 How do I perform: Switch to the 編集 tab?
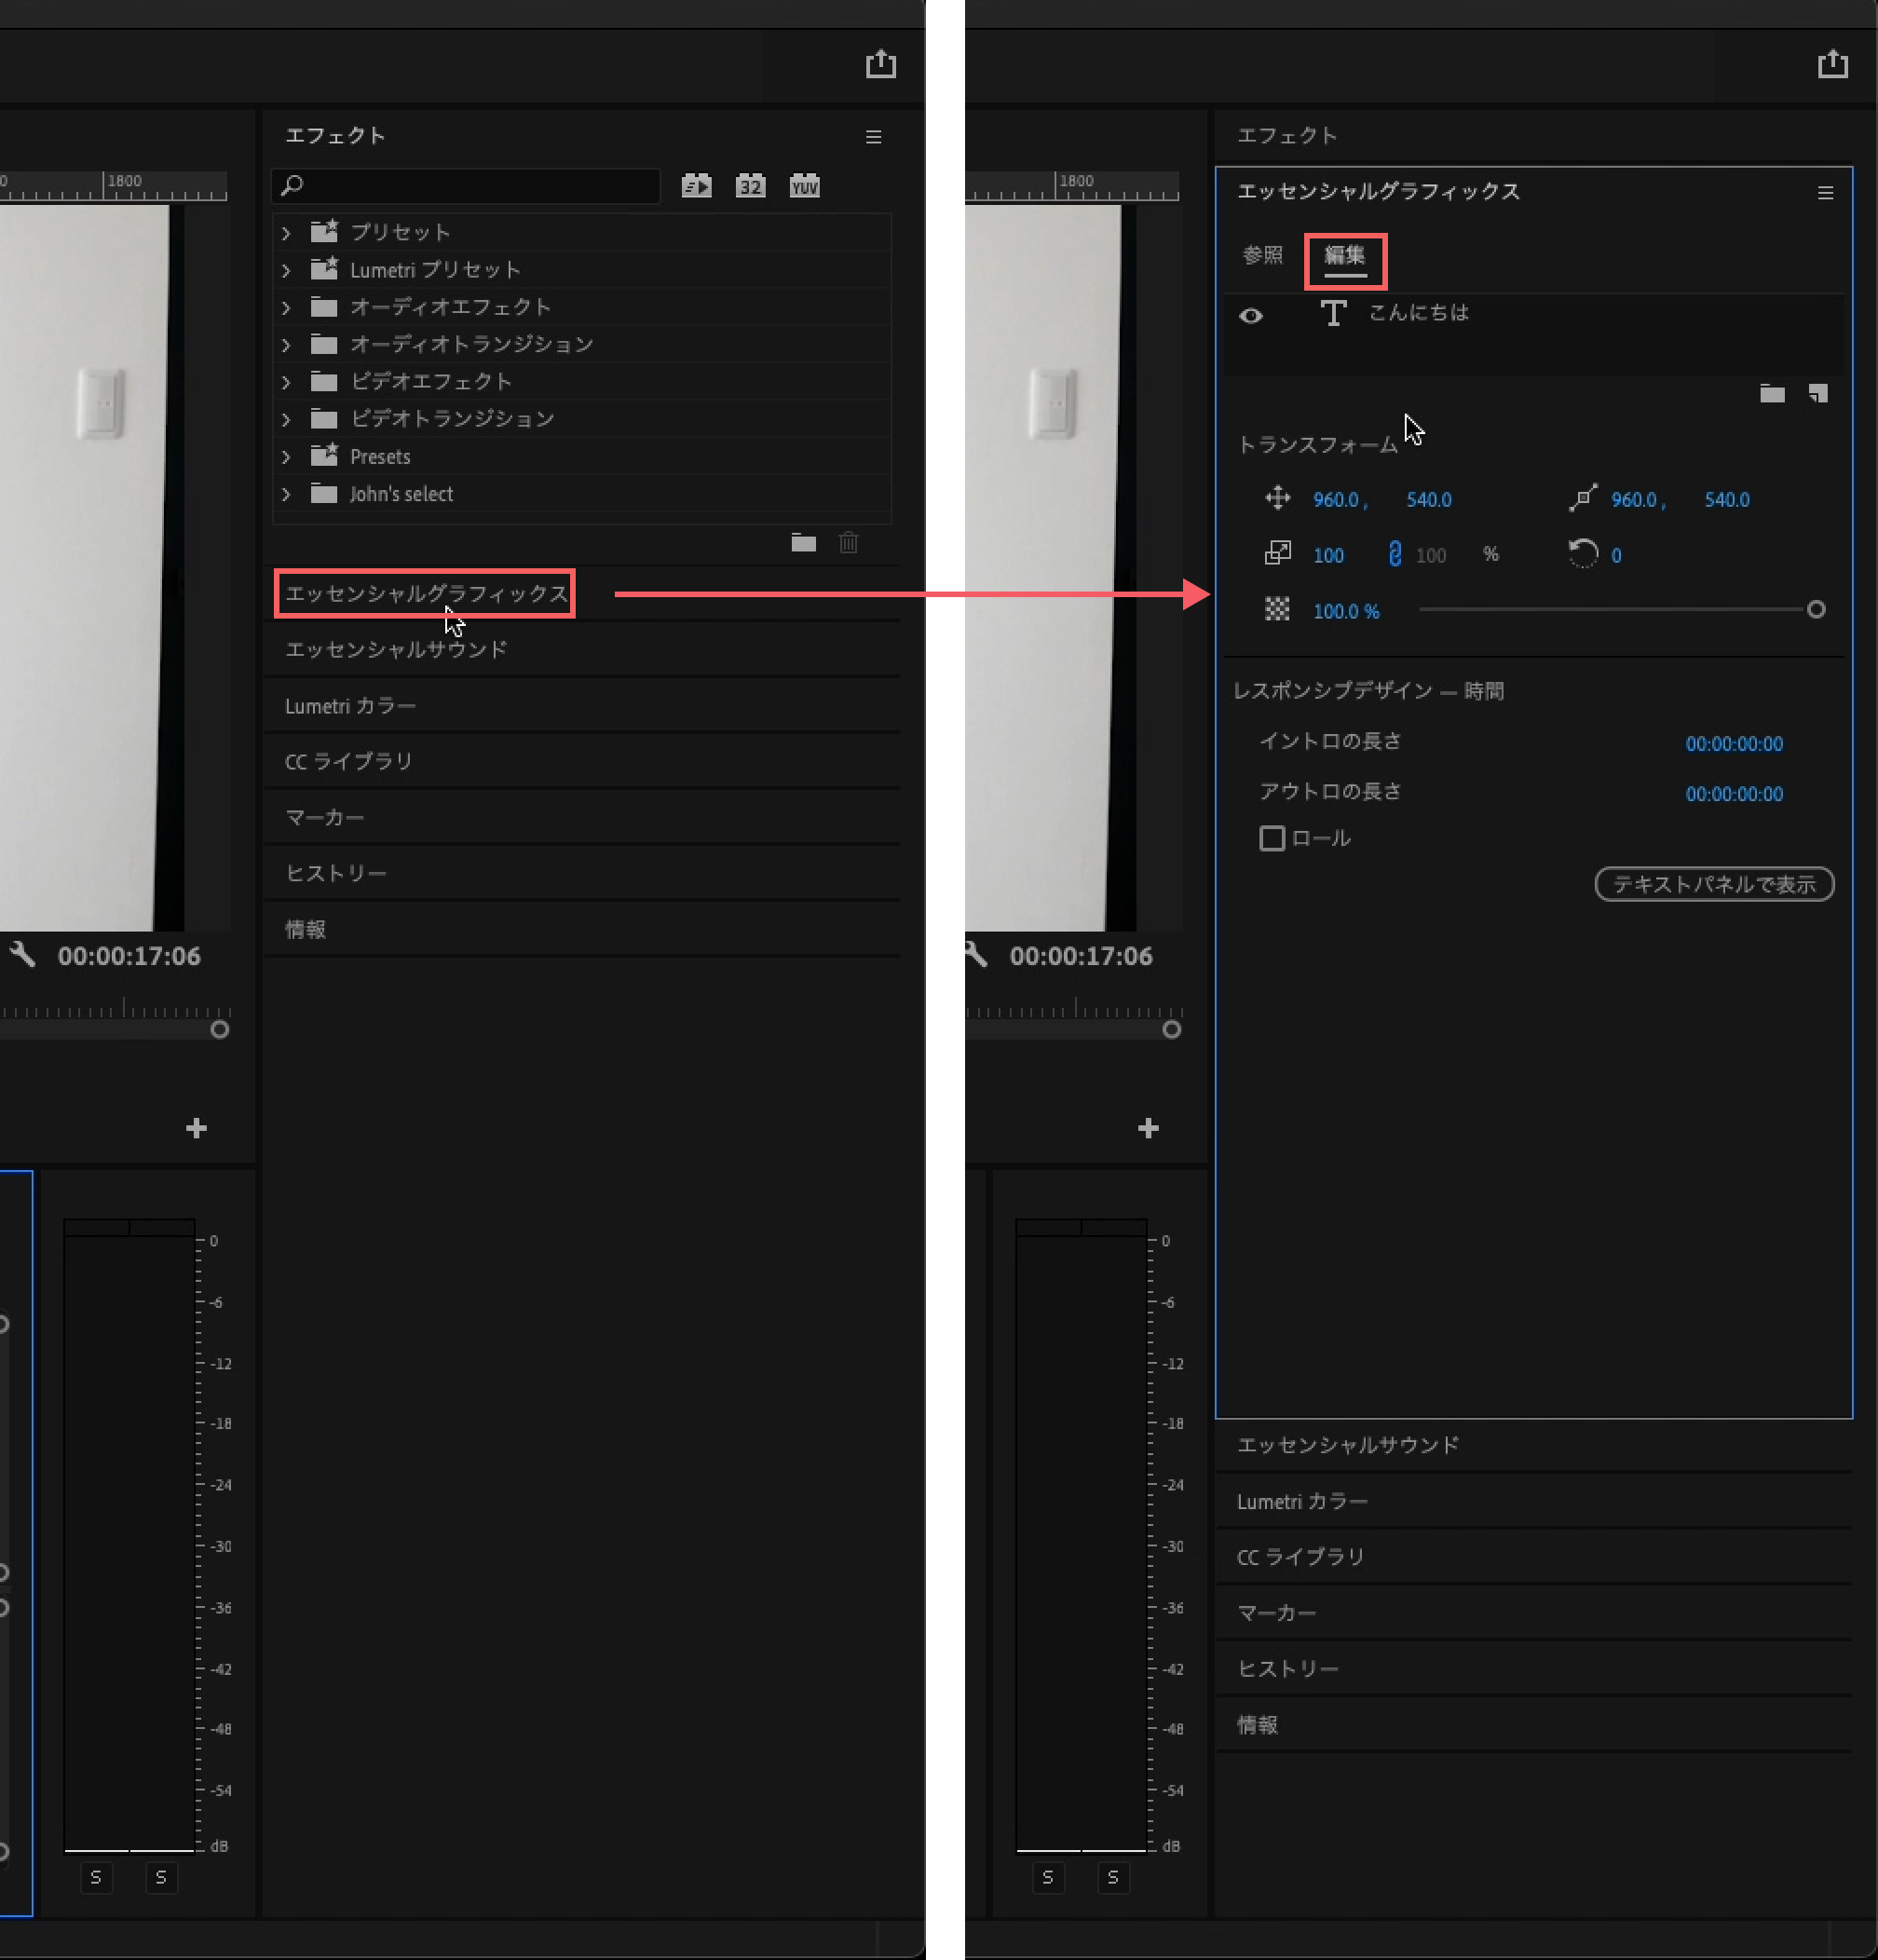click(1344, 256)
